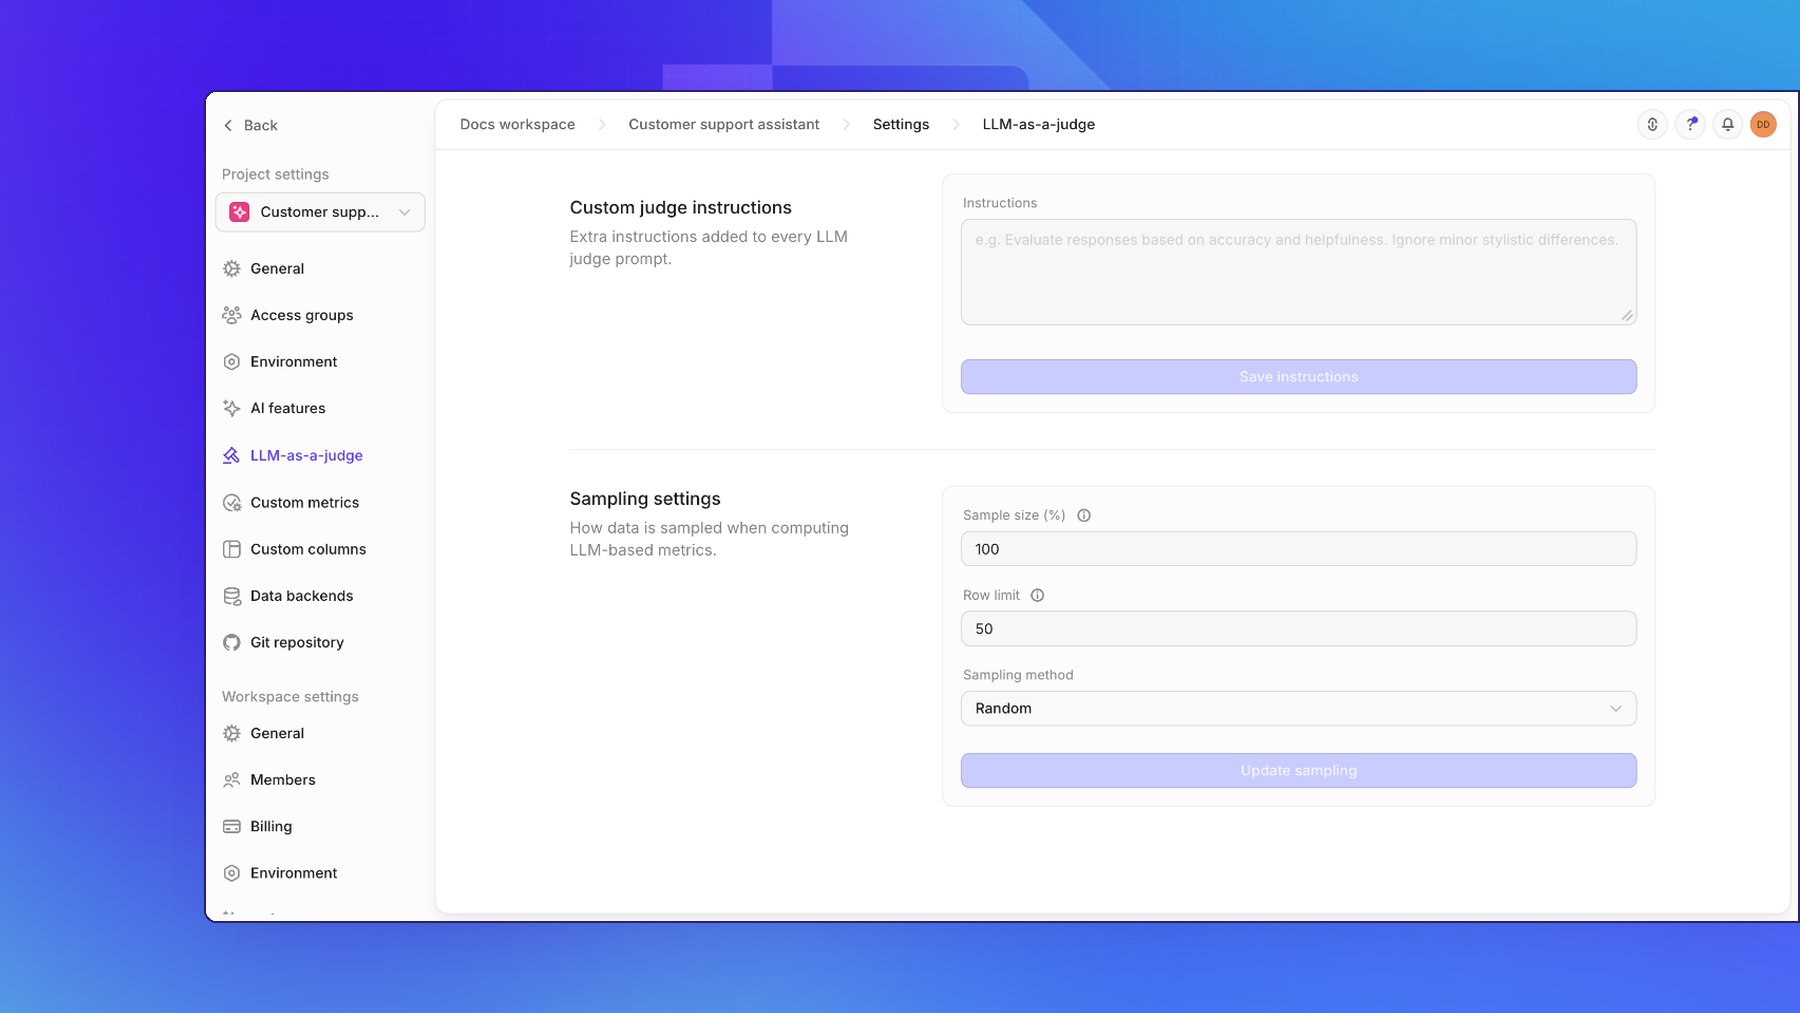Show Sample size info tooltip icon
This screenshot has width=1800, height=1013.
pyautogui.click(x=1084, y=515)
